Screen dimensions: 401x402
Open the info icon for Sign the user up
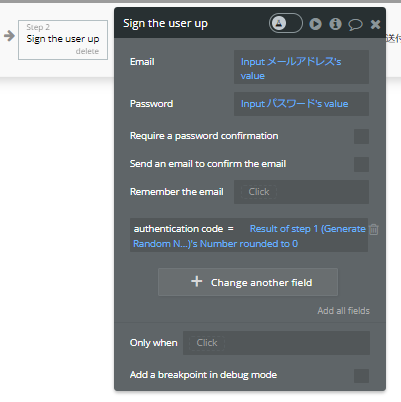[335, 24]
